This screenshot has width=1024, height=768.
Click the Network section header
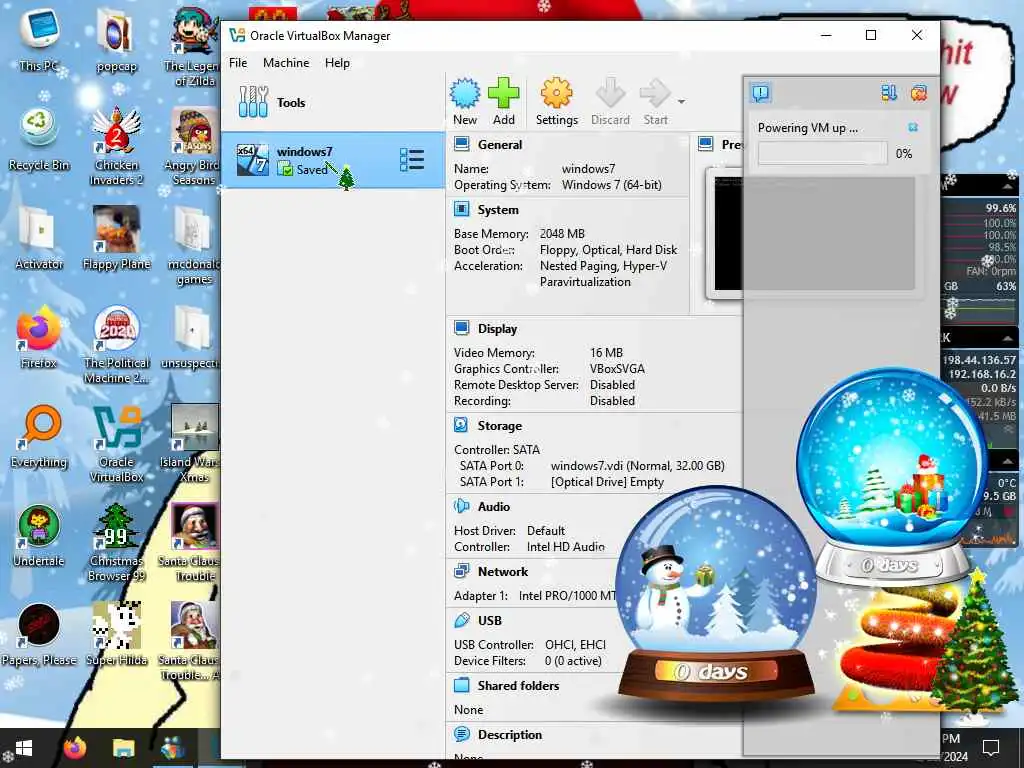click(503, 571)
